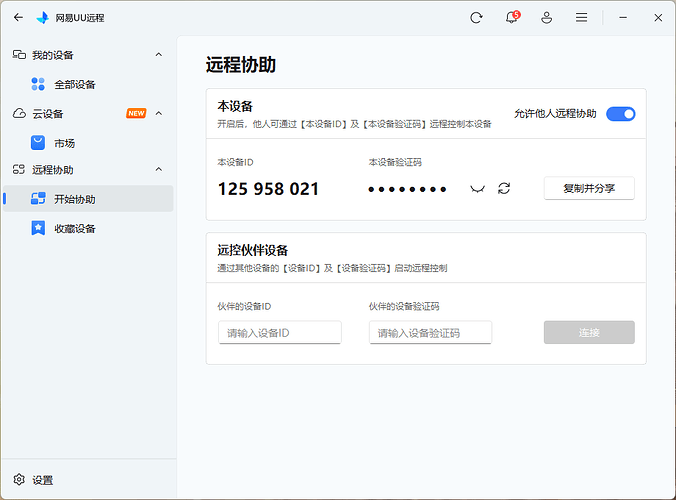Click the device ID 125 958 021
Image resolution: width=676 pixels, height=500 pixels.
(268, 189)
